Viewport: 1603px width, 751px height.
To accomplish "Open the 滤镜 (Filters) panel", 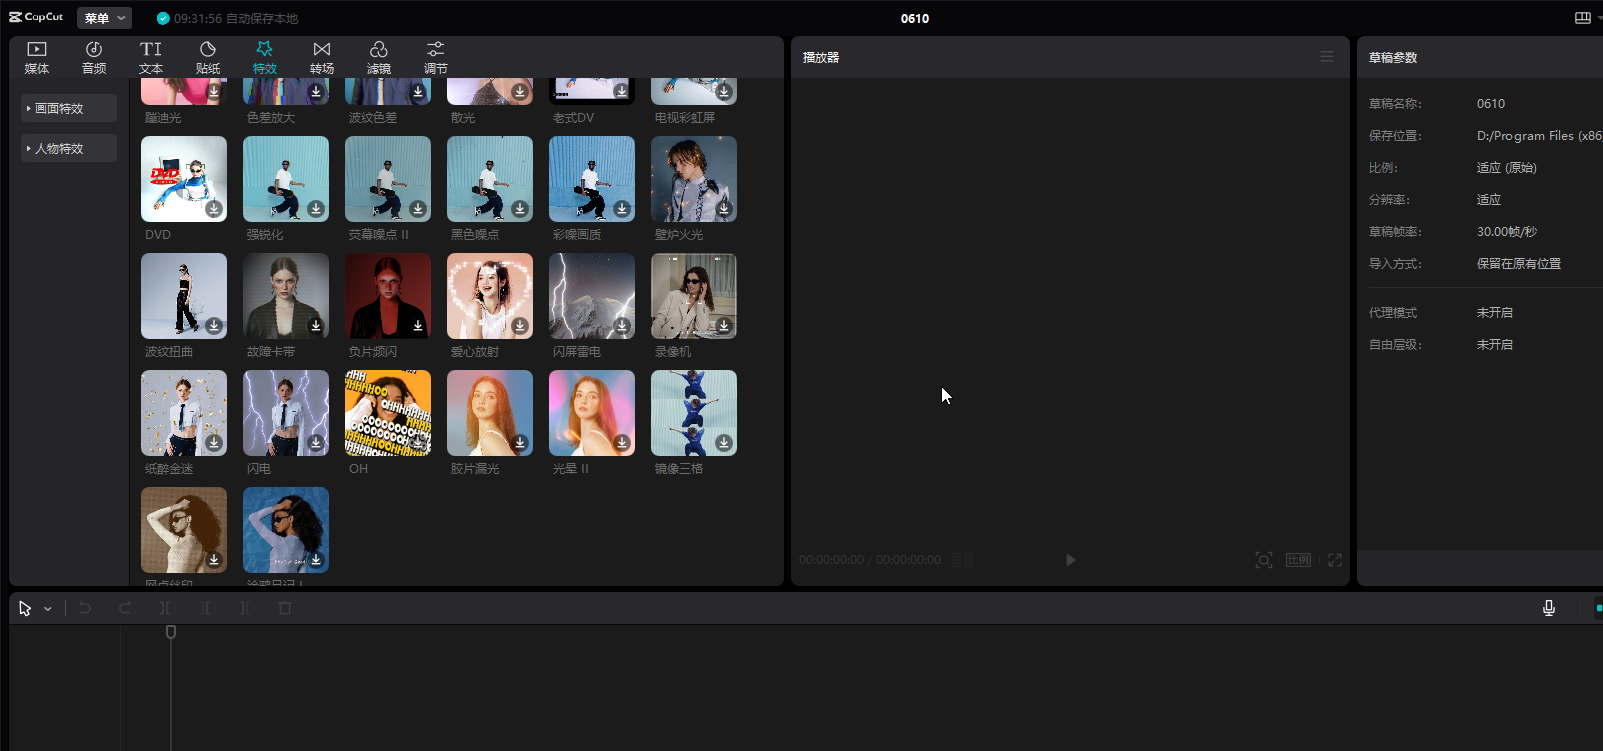I will click(x=379, y=57).
